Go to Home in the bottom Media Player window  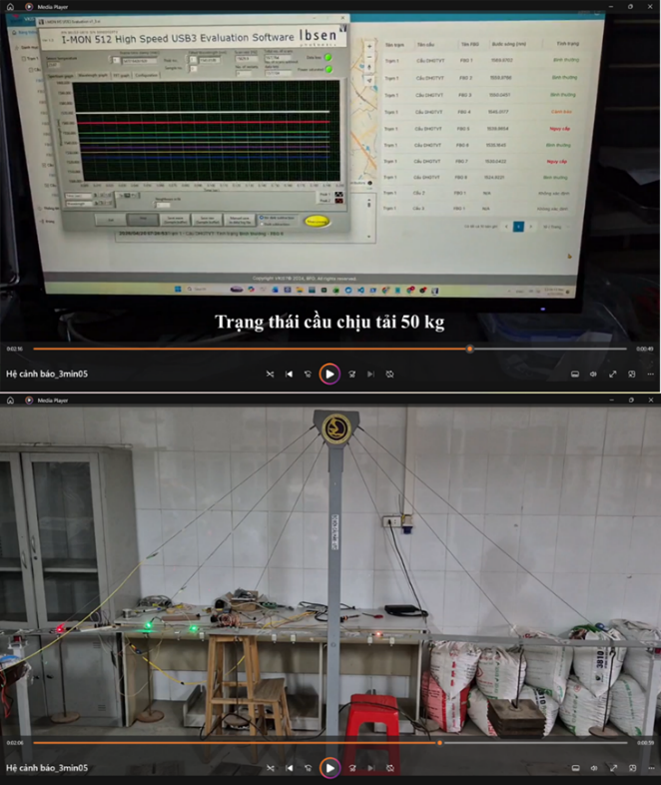(x=11, y=400)
